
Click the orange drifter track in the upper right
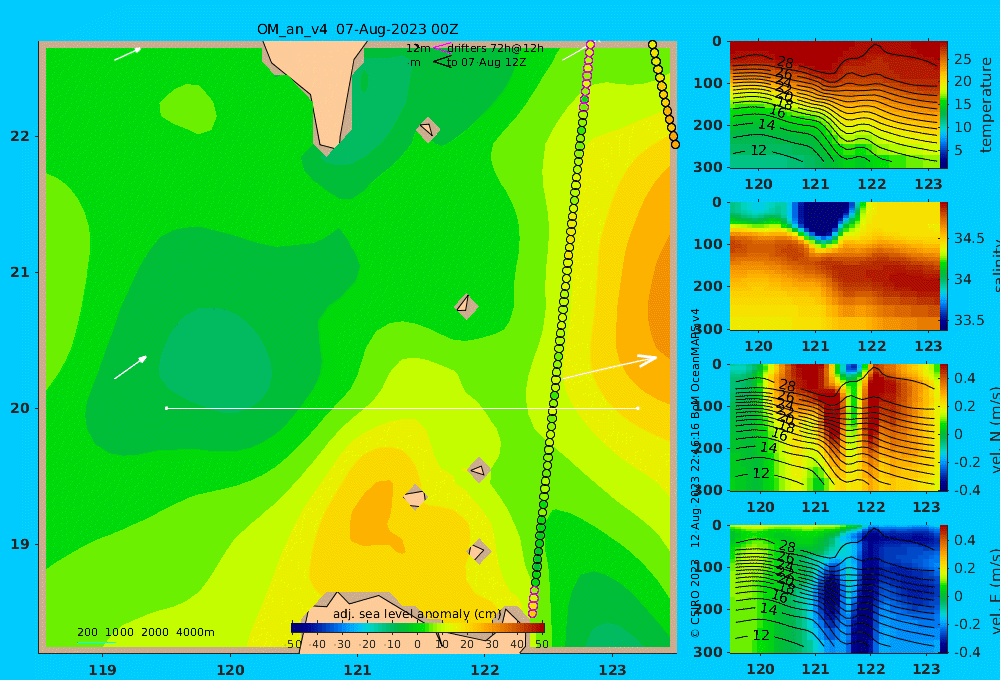pos(664,94)
